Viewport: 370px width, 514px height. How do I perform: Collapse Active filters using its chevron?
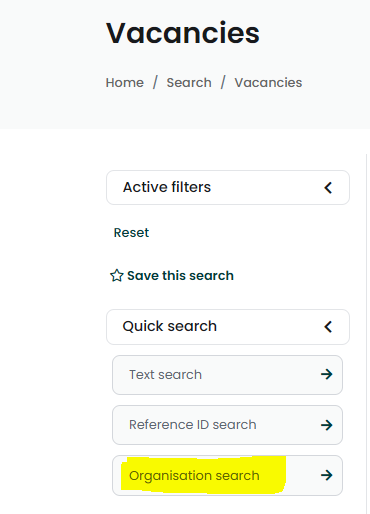[328, 188]
